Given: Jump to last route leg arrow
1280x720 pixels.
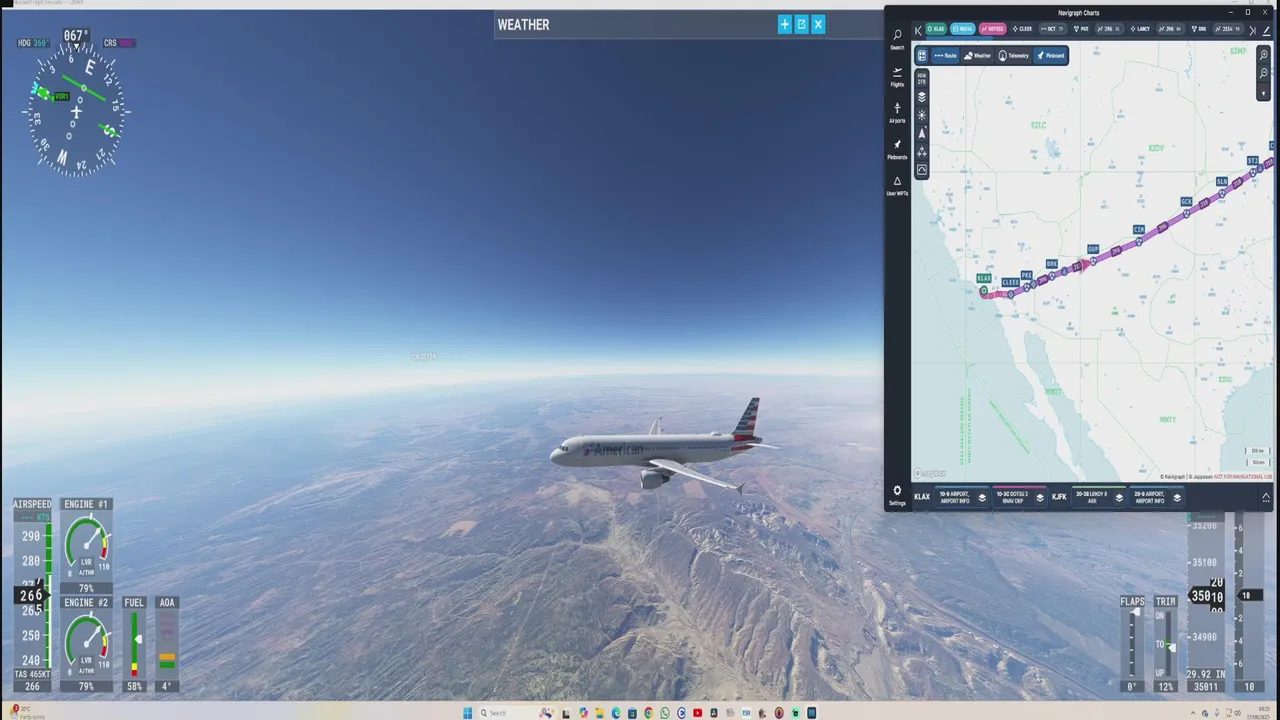Looking at the screenshot, I should (x=1252, y=31).
